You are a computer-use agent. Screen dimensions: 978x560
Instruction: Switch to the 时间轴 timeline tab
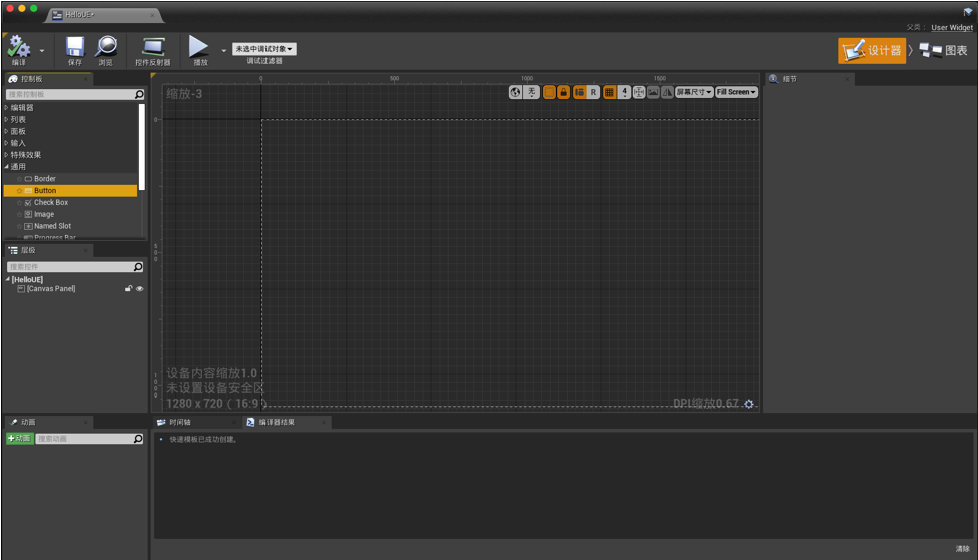(x=197, y=422)
